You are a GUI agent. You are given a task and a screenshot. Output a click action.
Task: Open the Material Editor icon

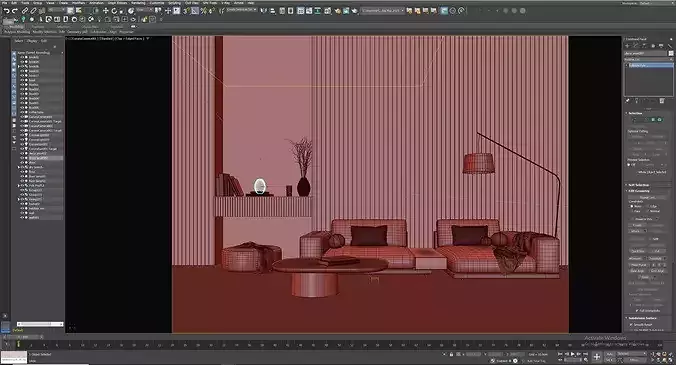pyautogui.click(x=328, y=10)
